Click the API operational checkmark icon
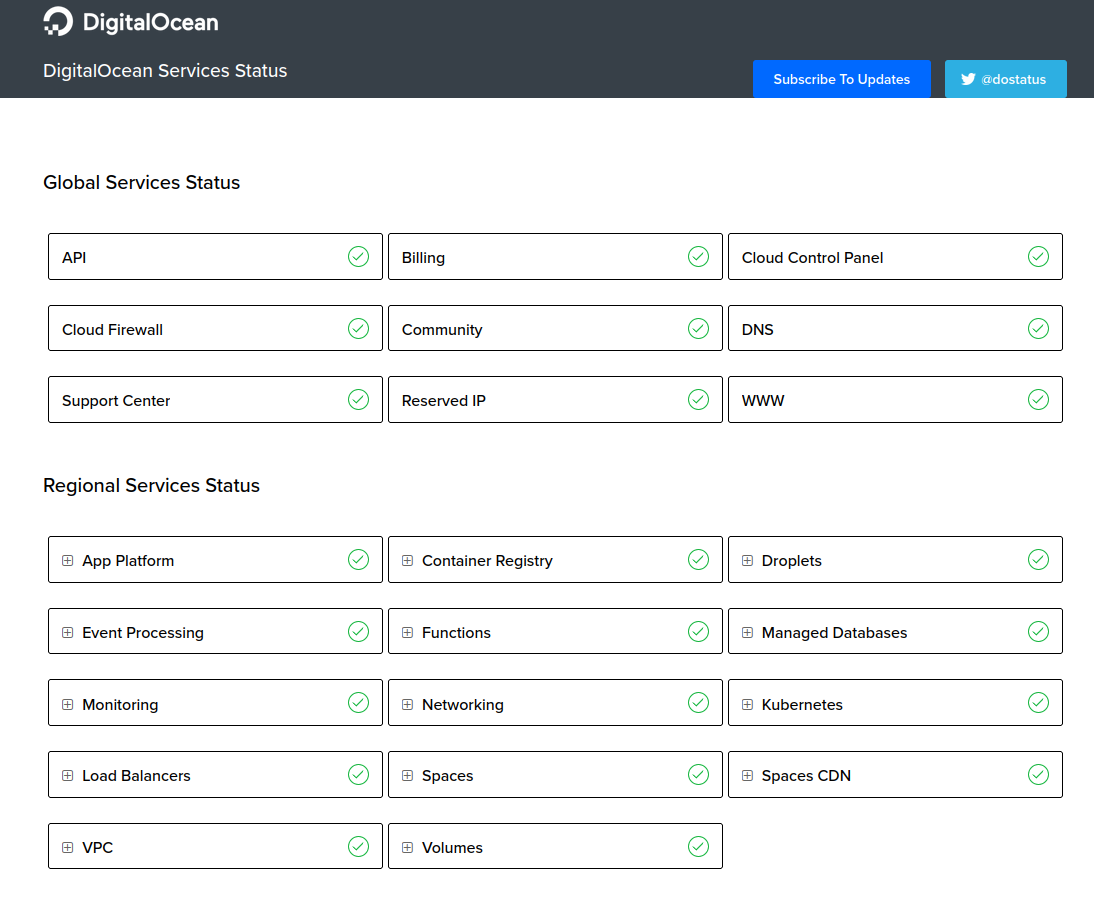 358,257
